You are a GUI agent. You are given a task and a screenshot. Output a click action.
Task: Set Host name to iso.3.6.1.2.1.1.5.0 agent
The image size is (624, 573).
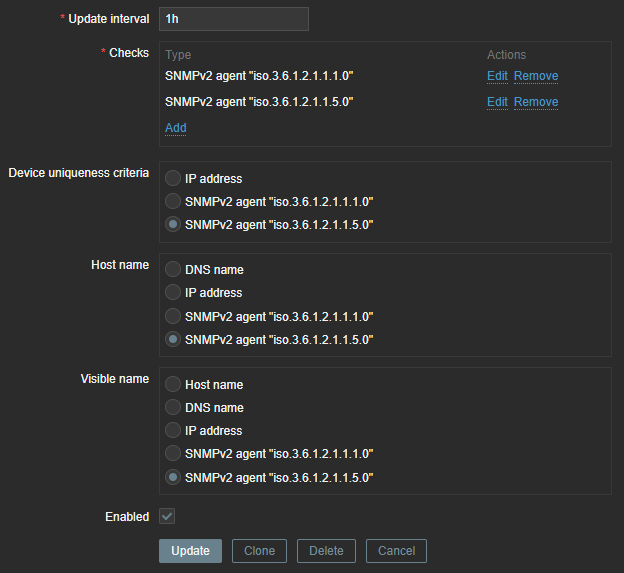(173, 339)
